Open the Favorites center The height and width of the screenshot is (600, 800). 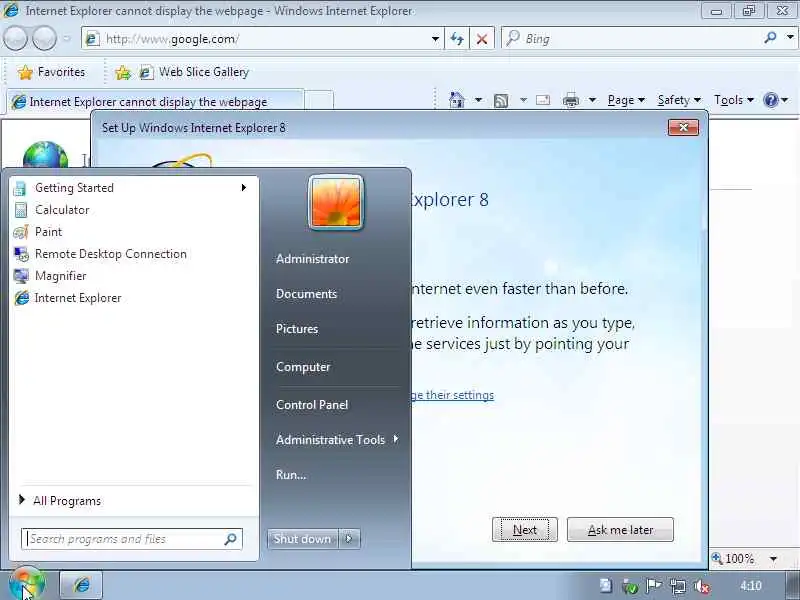(51, 72)
